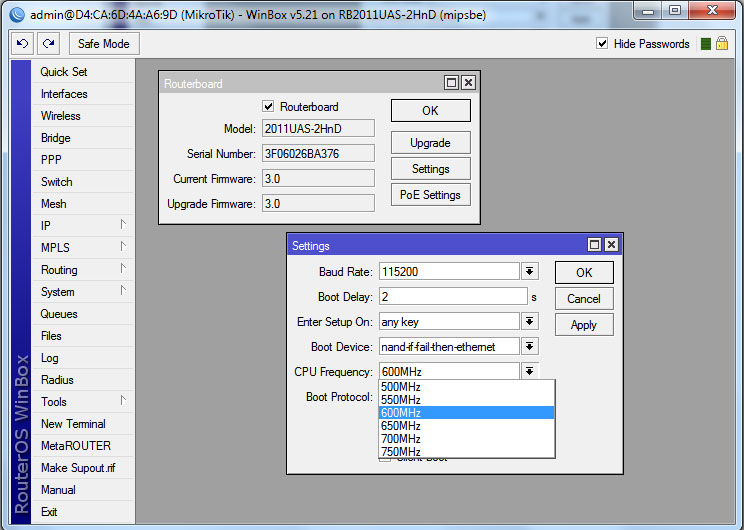The height and width of the screenshot is (530, 744).
Task: Open New Terminal from sidebar
Action: pyautogui.click(x=73, y=424)
